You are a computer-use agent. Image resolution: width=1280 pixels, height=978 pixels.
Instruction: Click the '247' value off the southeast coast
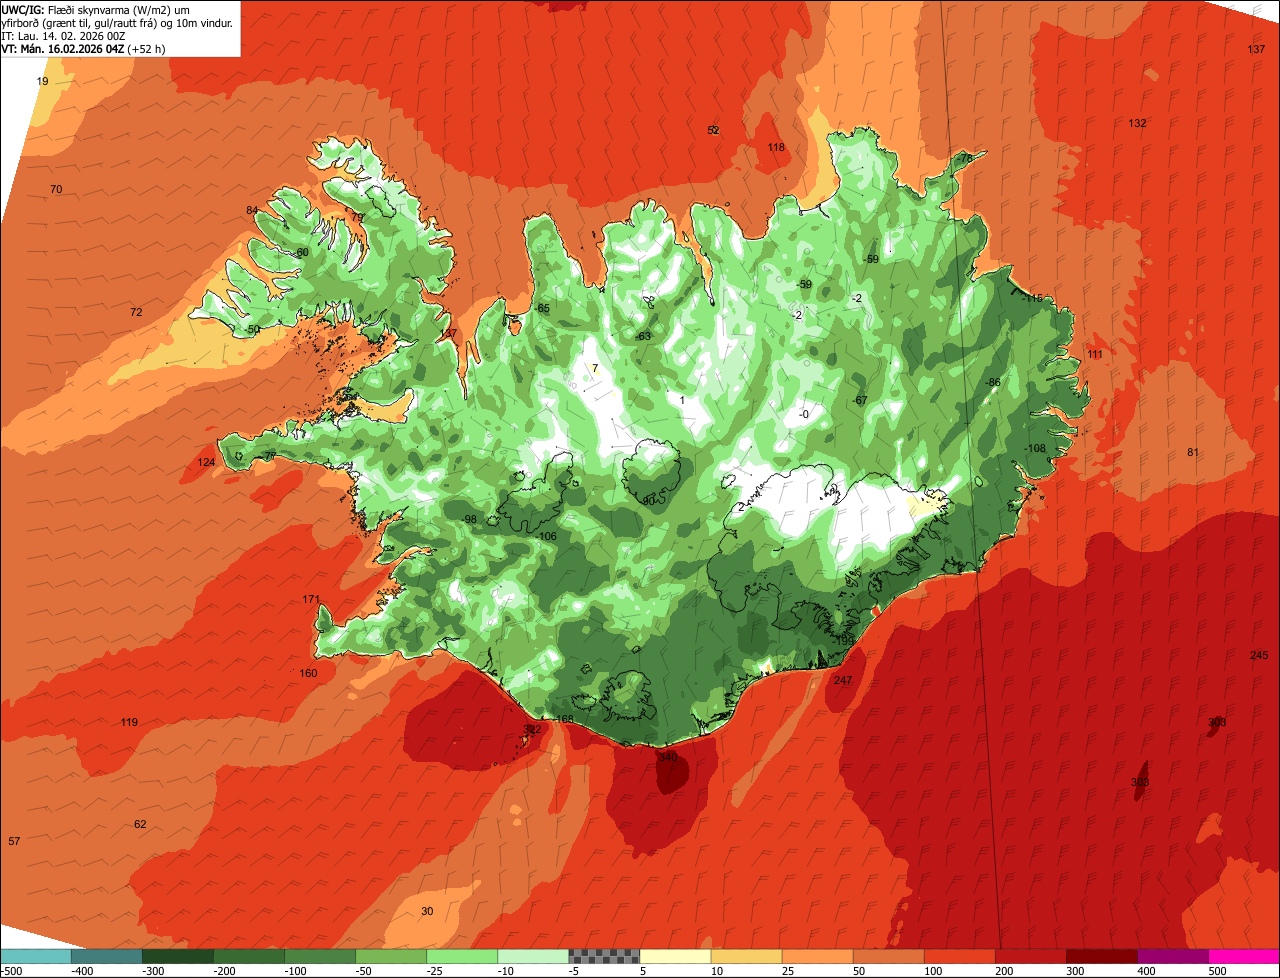(843, 680)
